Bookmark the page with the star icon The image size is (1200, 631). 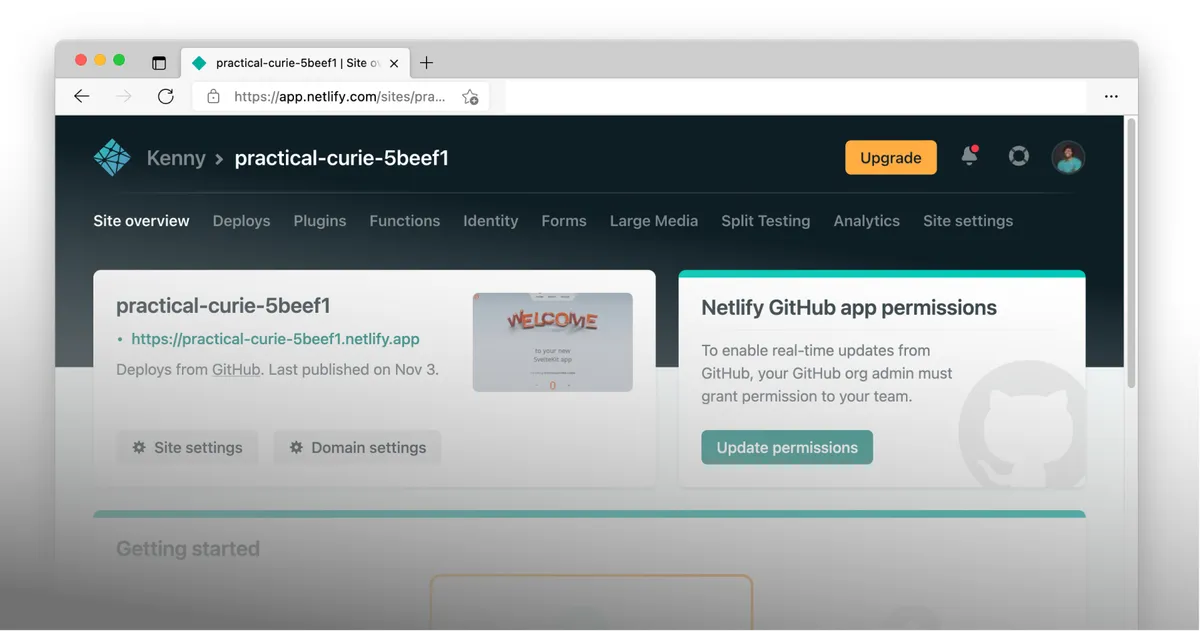(470, 97)
